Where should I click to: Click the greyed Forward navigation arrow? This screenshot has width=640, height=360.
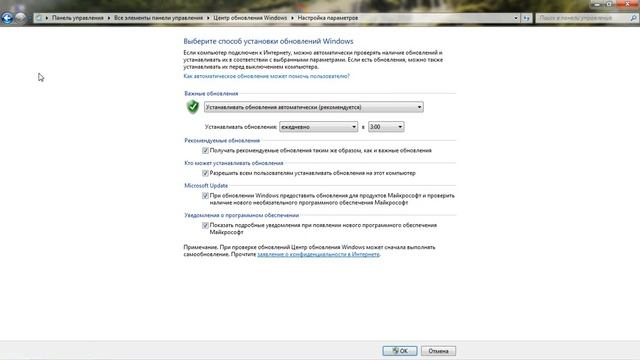click(x=20, y=18)
